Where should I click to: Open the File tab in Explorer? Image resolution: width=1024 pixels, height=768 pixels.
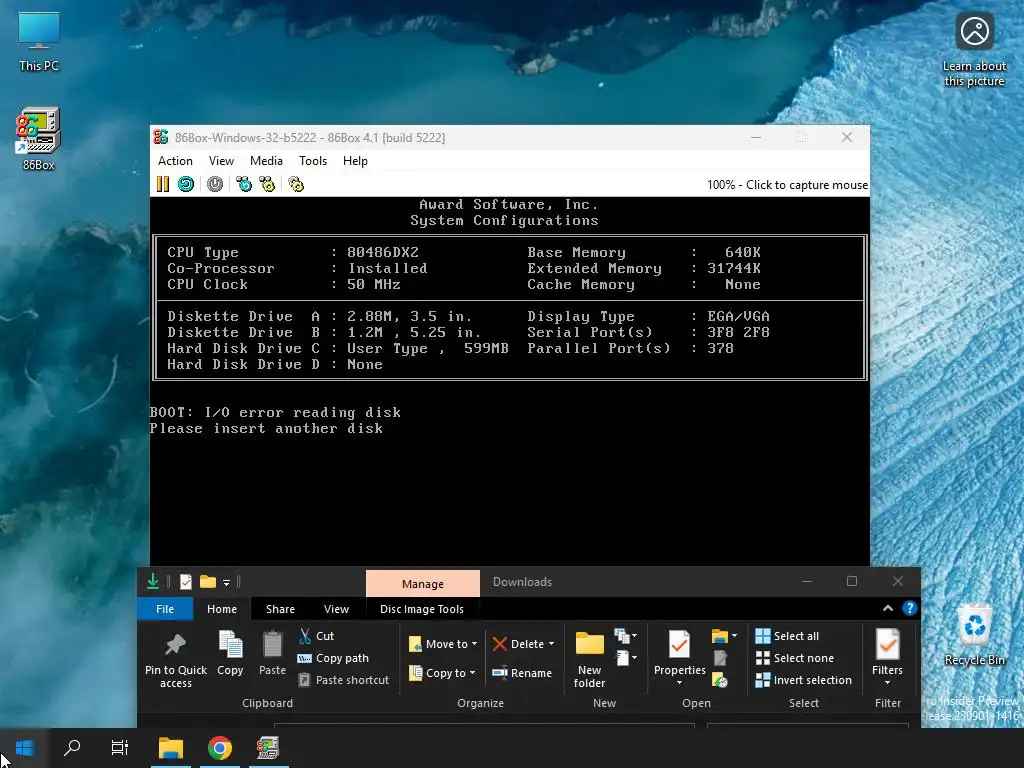(165, 609)
